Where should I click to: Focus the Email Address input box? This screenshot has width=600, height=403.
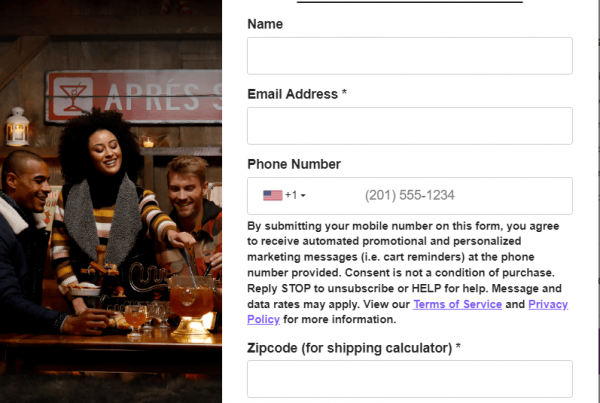click(410, 126)
